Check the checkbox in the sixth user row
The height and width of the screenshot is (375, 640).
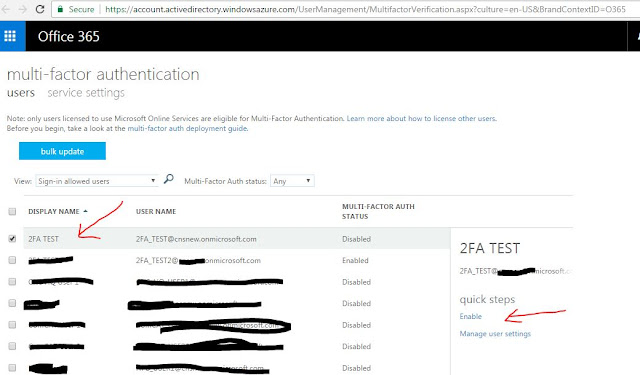point(12,346)
